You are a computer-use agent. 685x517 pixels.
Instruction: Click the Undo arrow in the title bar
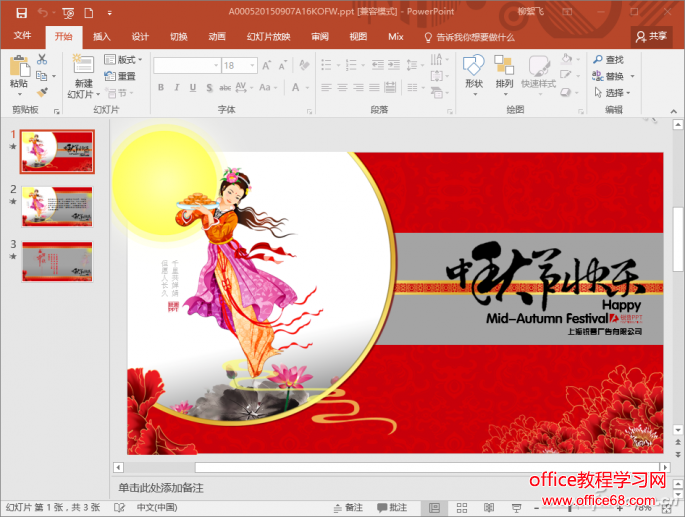point(43,12)
